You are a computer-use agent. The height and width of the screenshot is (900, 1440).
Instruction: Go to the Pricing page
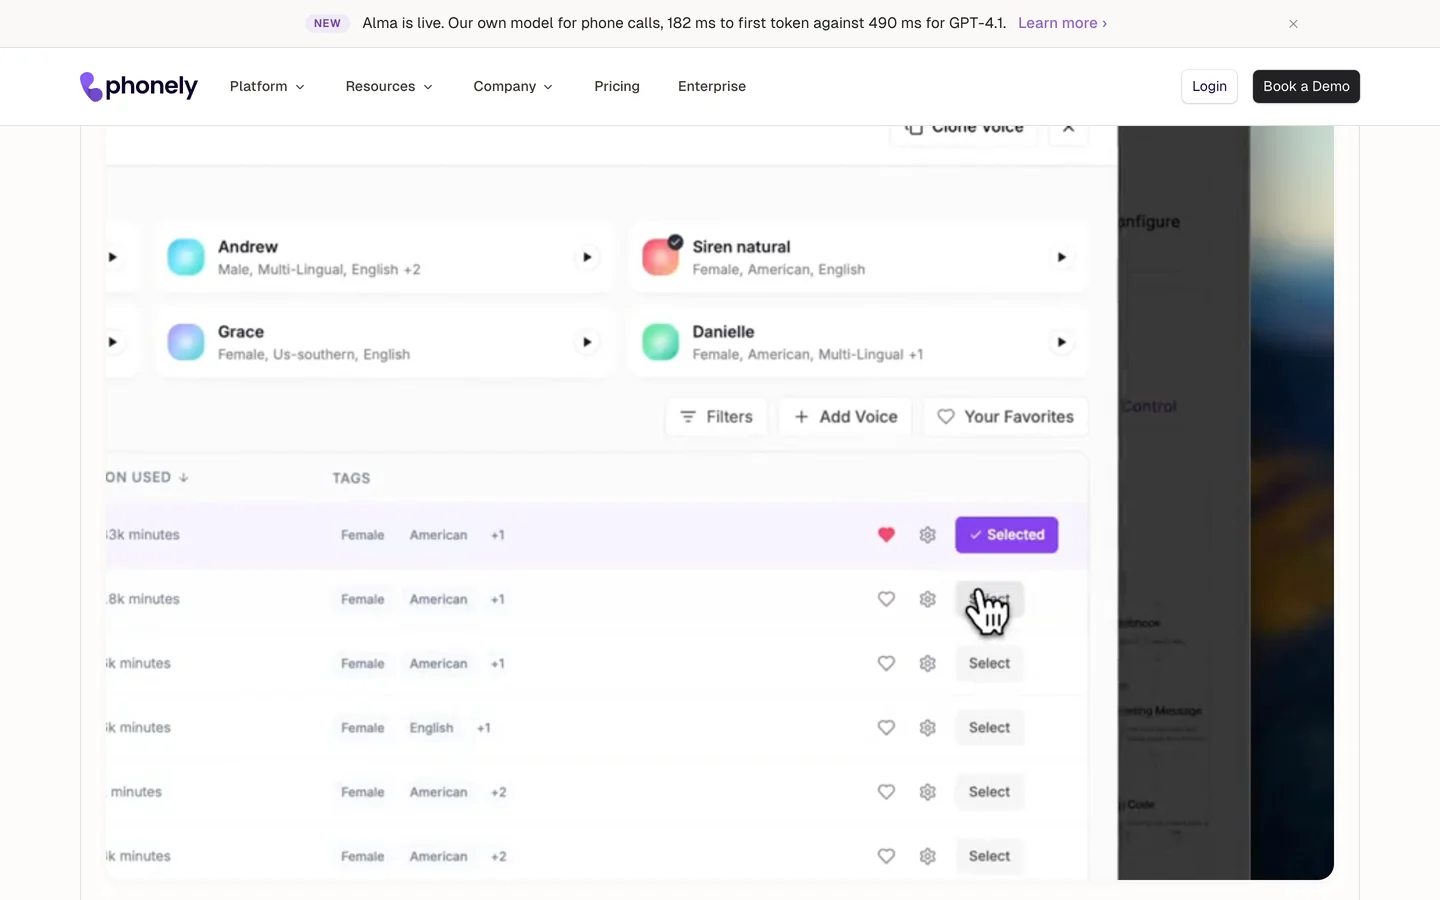(617, 87)
